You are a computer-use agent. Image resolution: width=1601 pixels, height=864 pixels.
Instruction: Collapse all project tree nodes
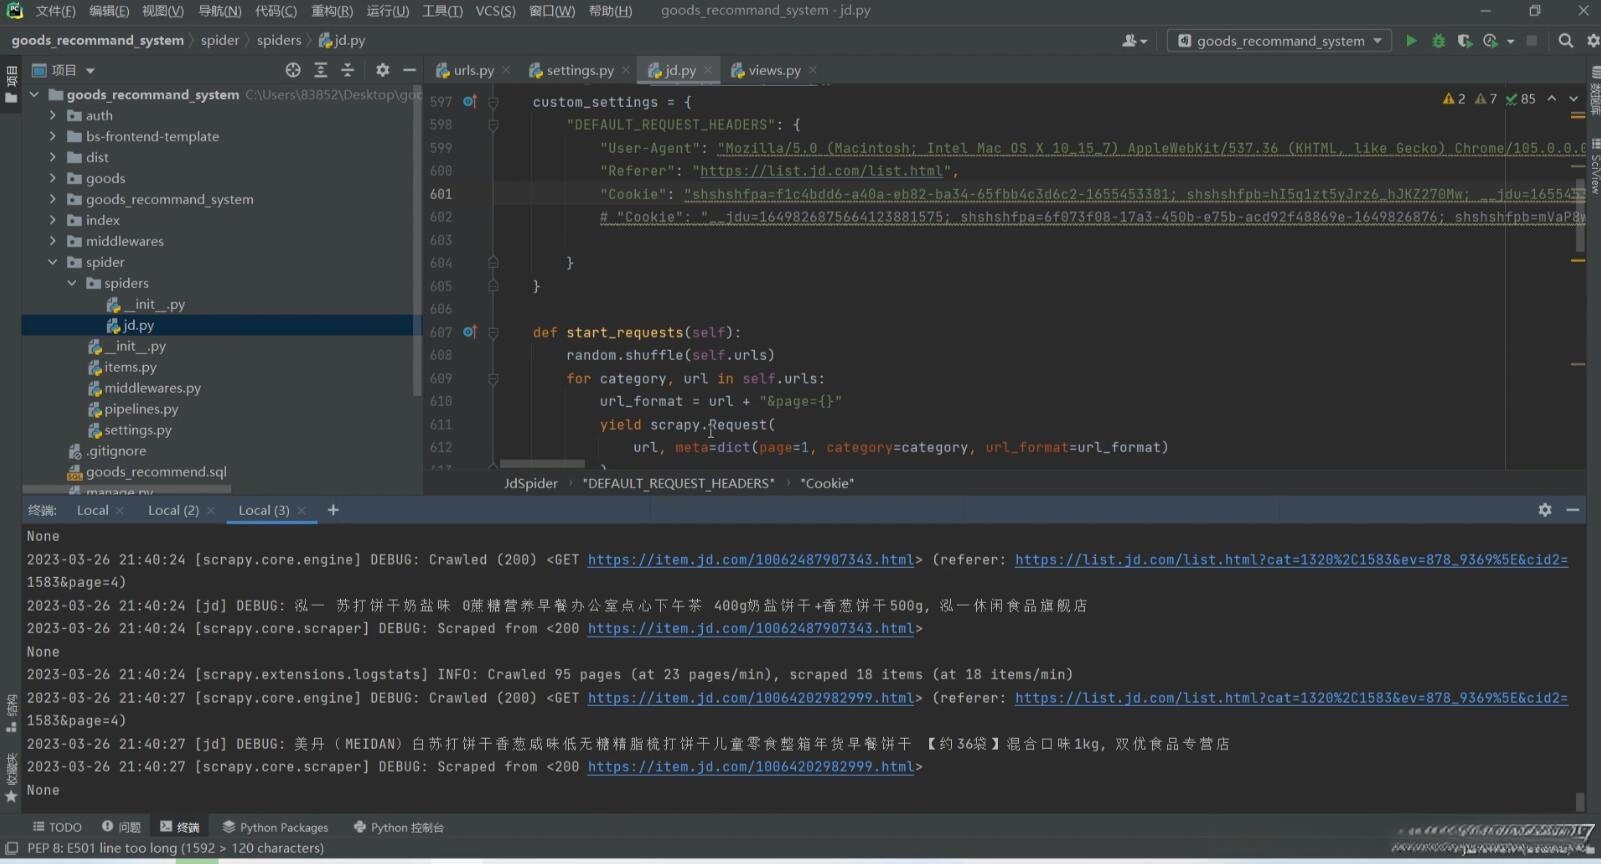[347, 70]
